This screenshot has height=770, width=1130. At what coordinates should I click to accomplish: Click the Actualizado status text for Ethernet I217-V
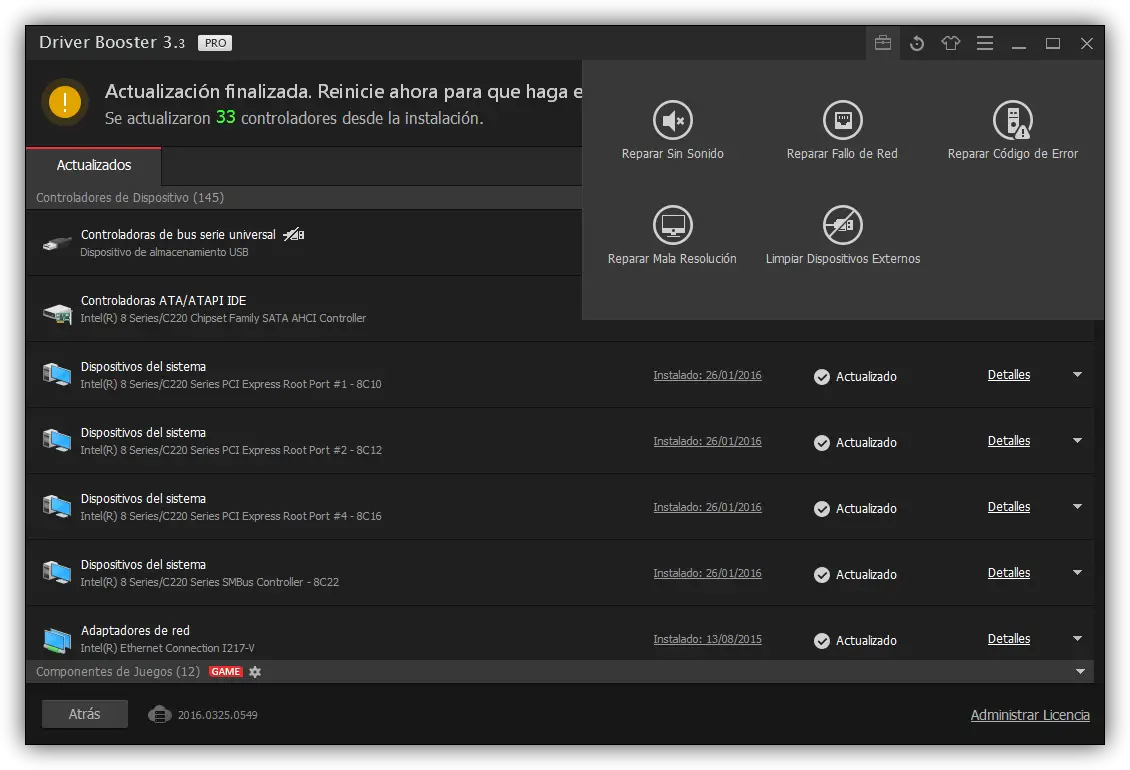point(866,641)
